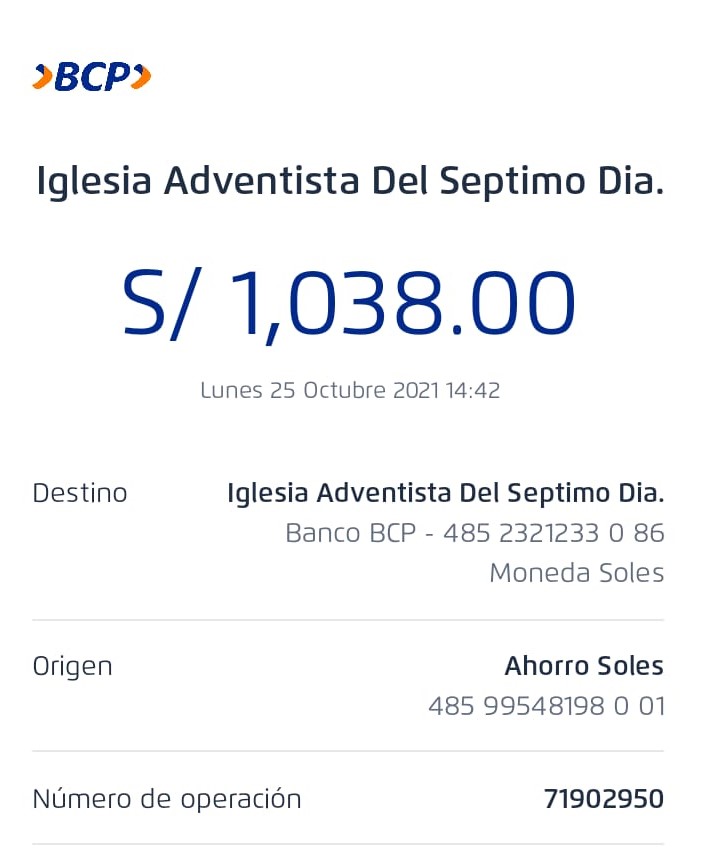Click the Moneda Soles text
The image size is (710, 856).
pos(577,573)
